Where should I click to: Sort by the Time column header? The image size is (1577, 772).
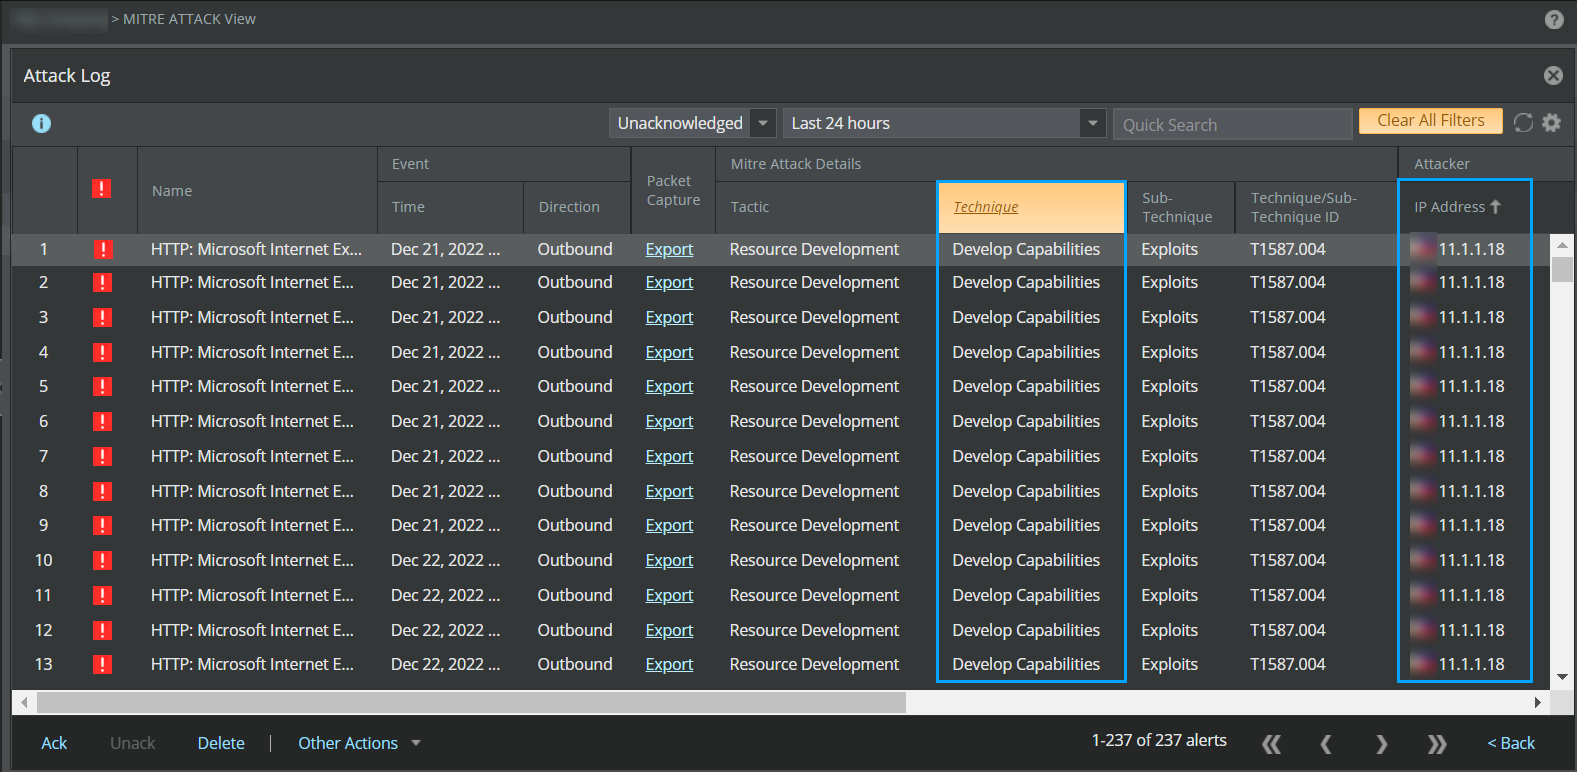click(x=408, y=207)
